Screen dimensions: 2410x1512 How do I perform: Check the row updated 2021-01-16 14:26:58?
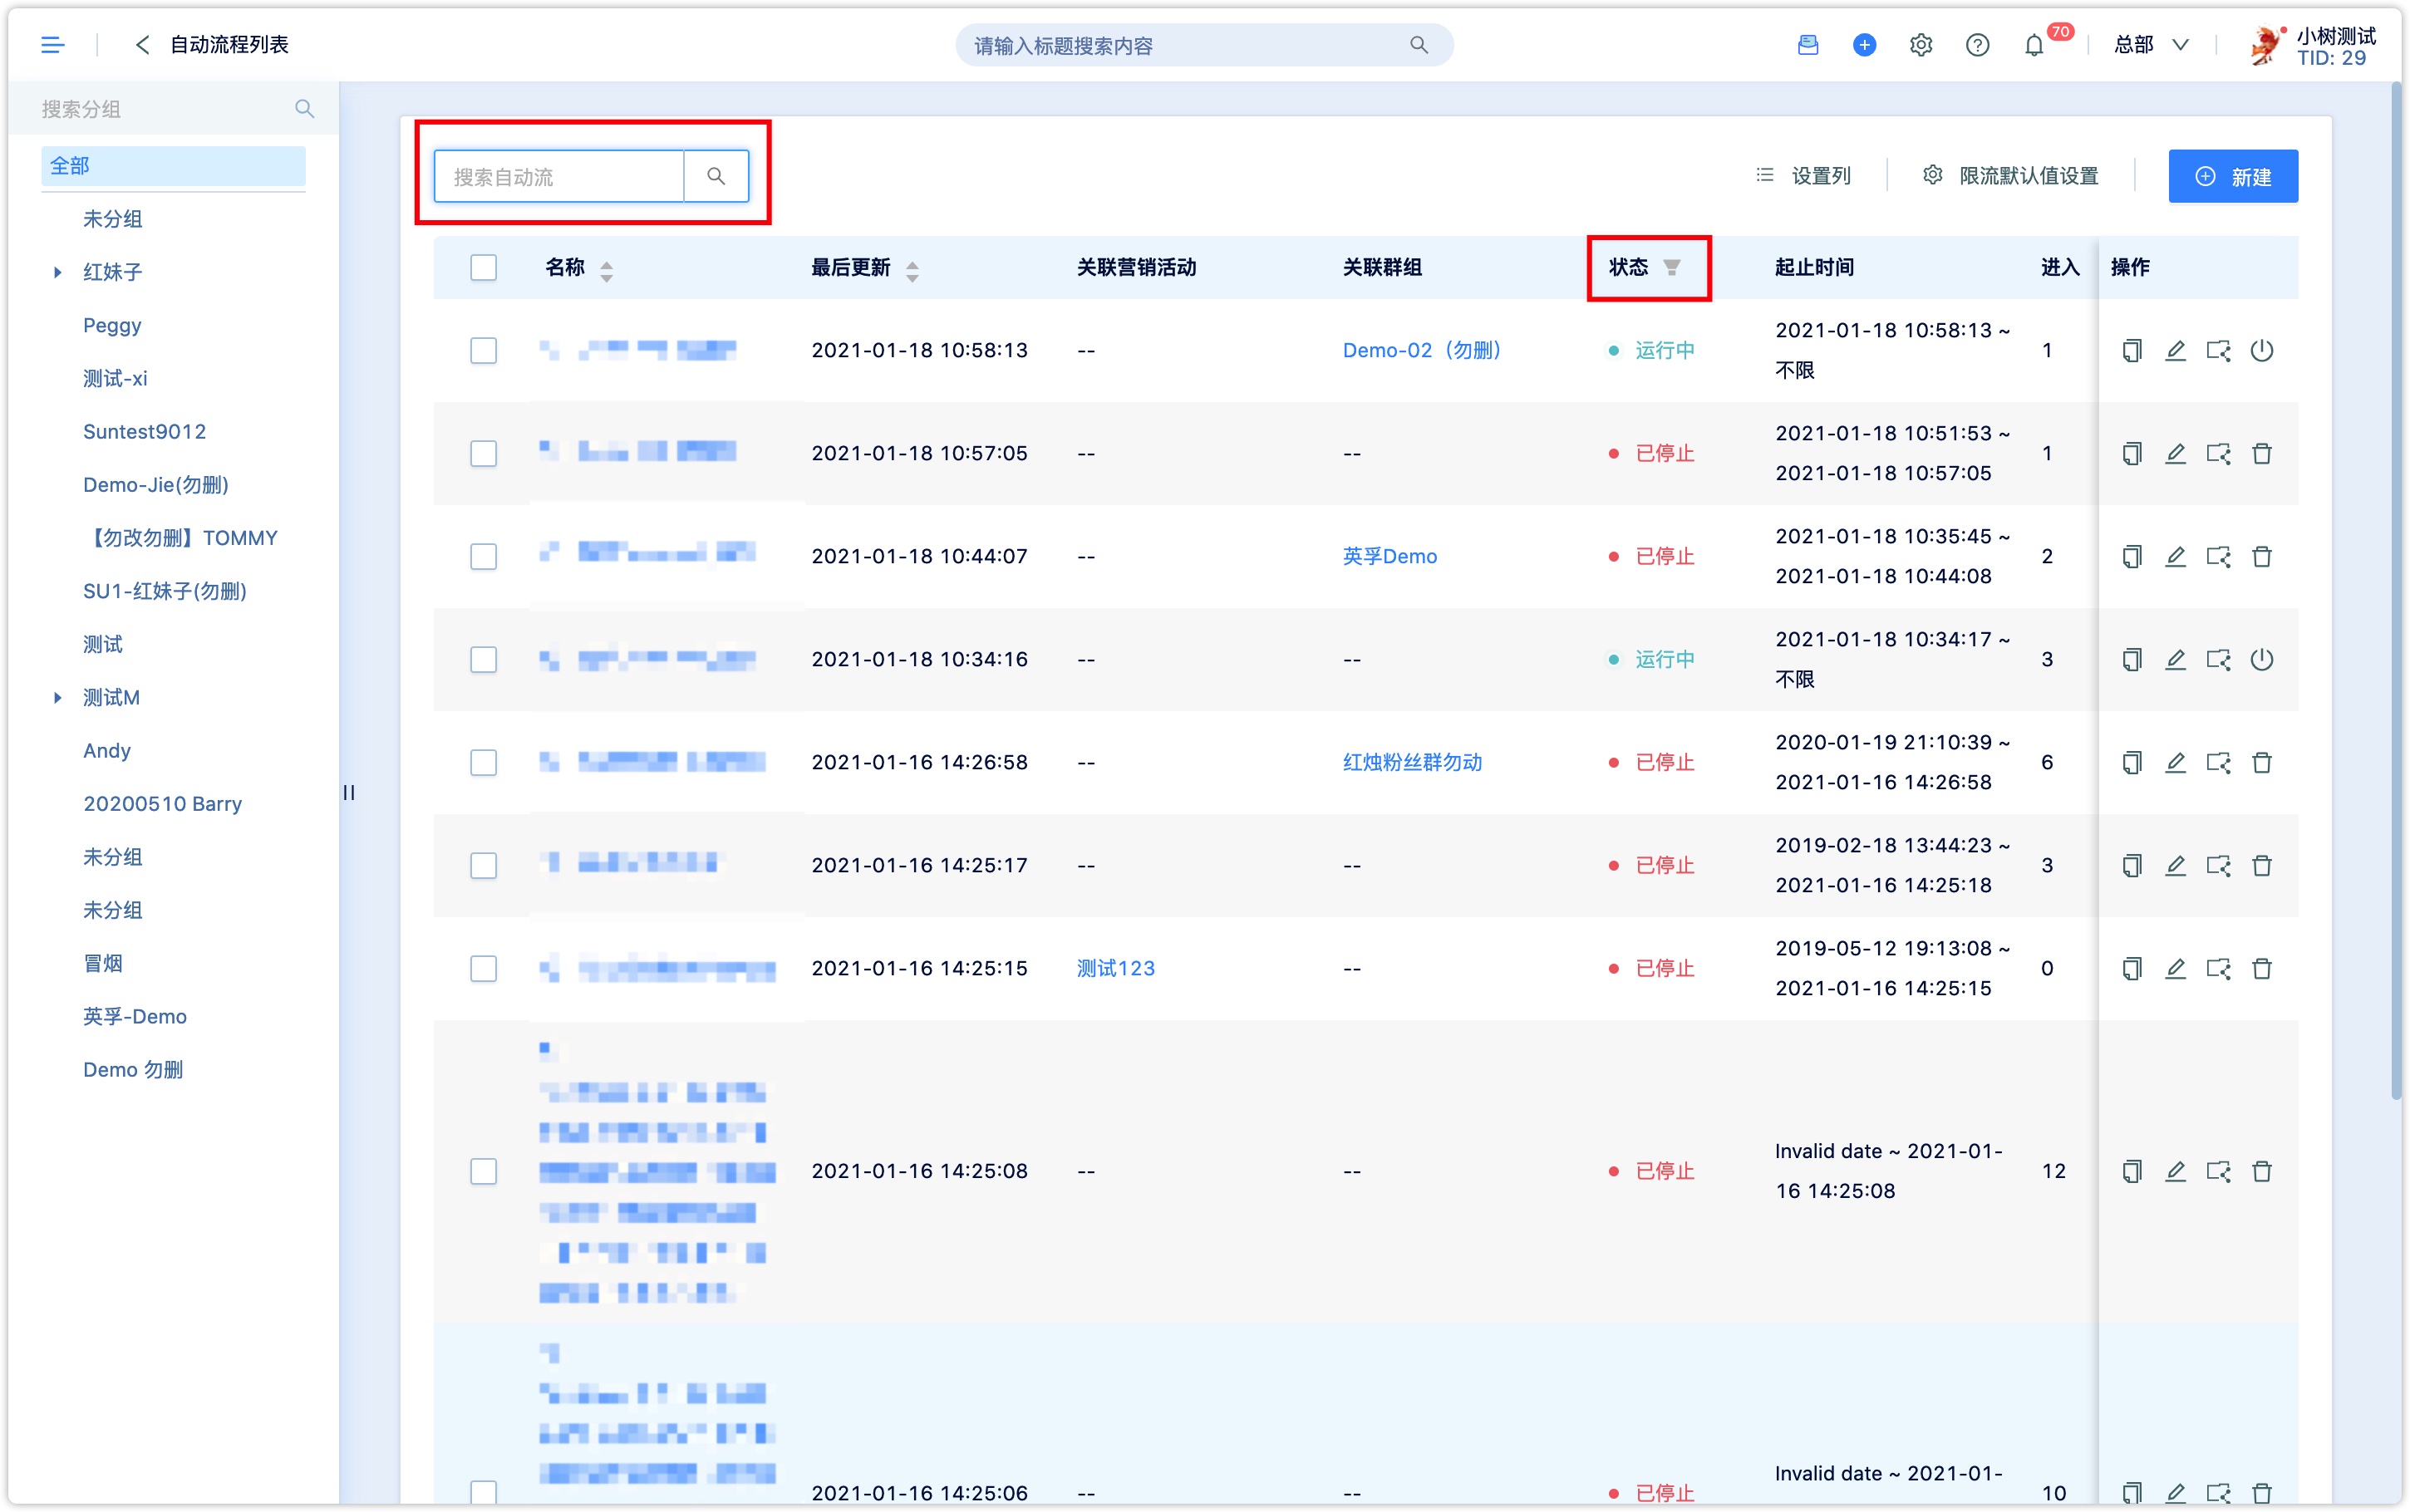(x=483, y=763)
